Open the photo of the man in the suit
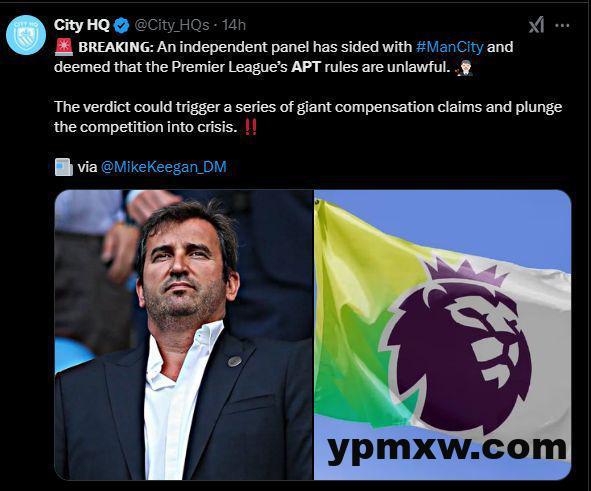 tap(184, 335)
